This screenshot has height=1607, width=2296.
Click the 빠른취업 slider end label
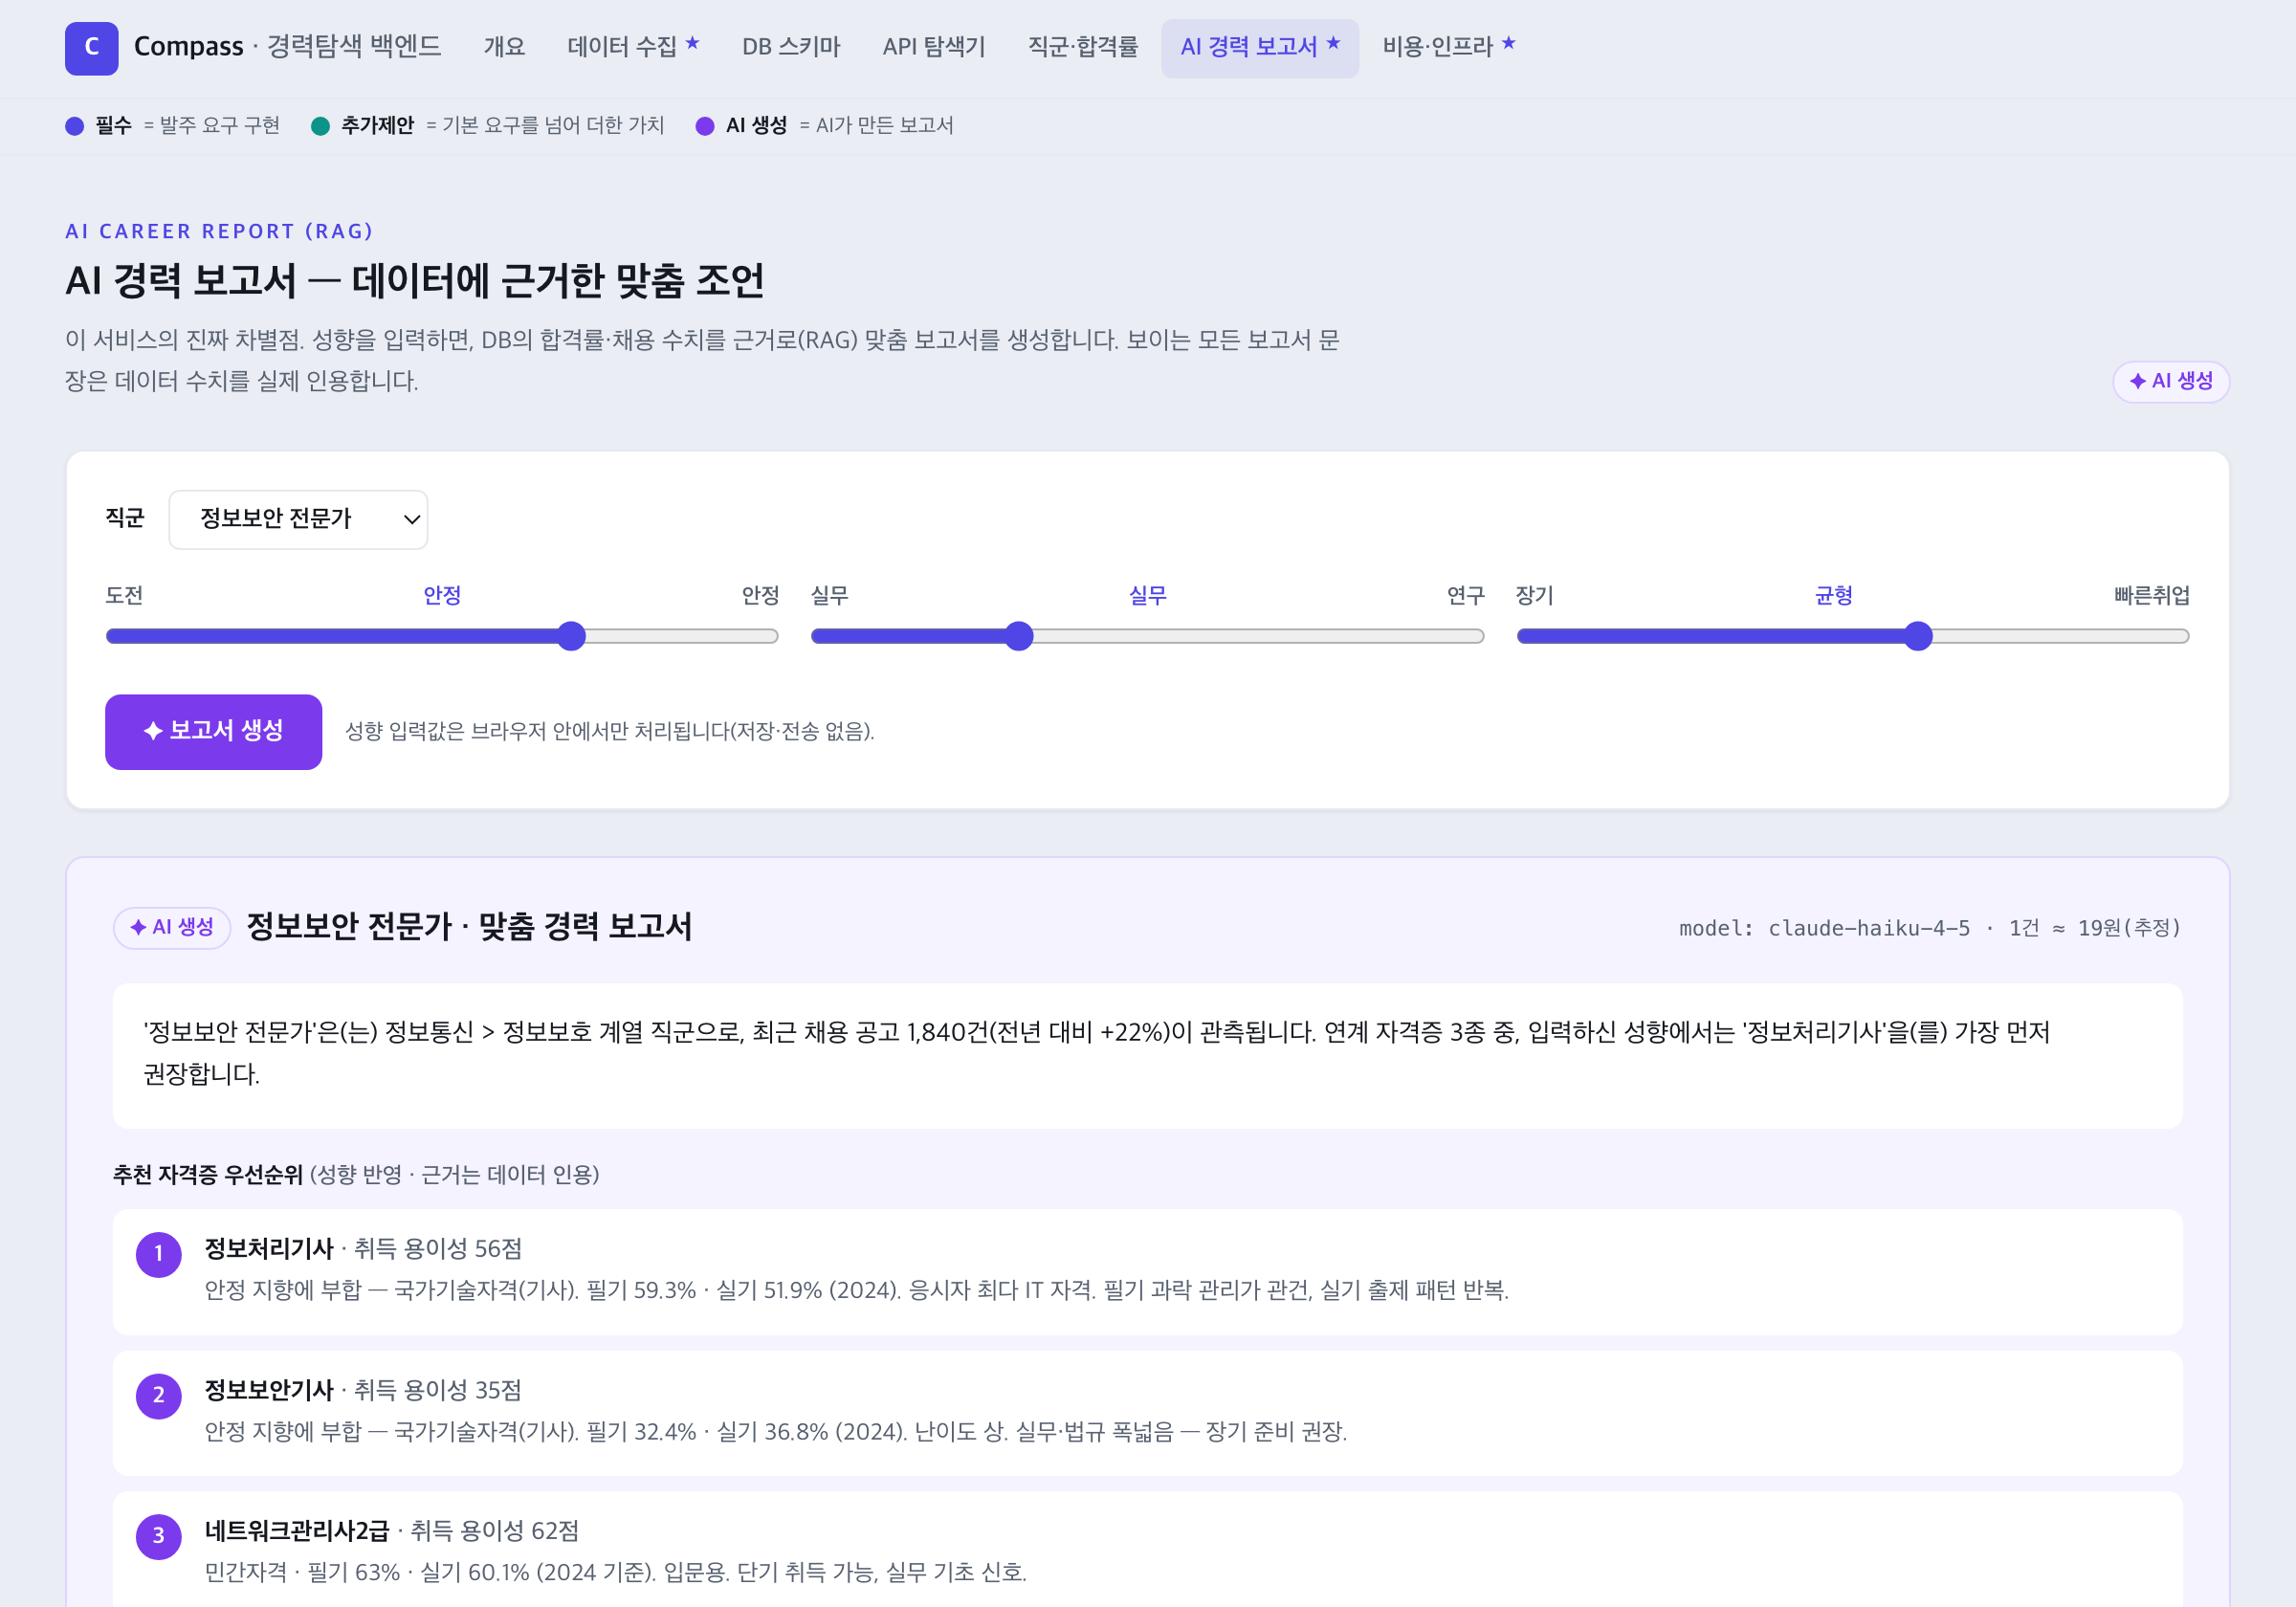point(2151,596)
